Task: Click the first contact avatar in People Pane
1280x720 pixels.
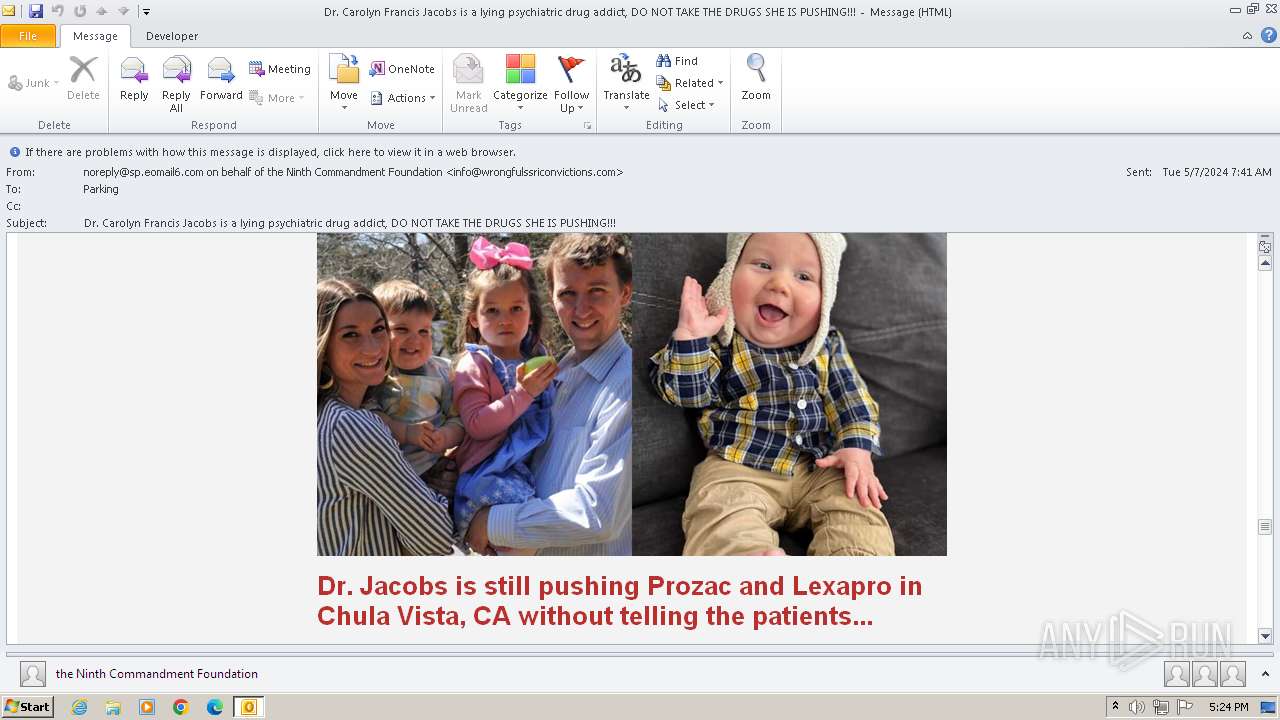Action: click(x=1177, y=674)
